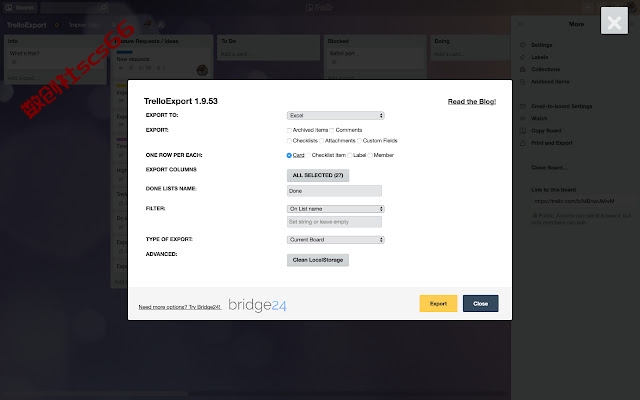Click the Settings gear icon in More menu

point(522,45)
